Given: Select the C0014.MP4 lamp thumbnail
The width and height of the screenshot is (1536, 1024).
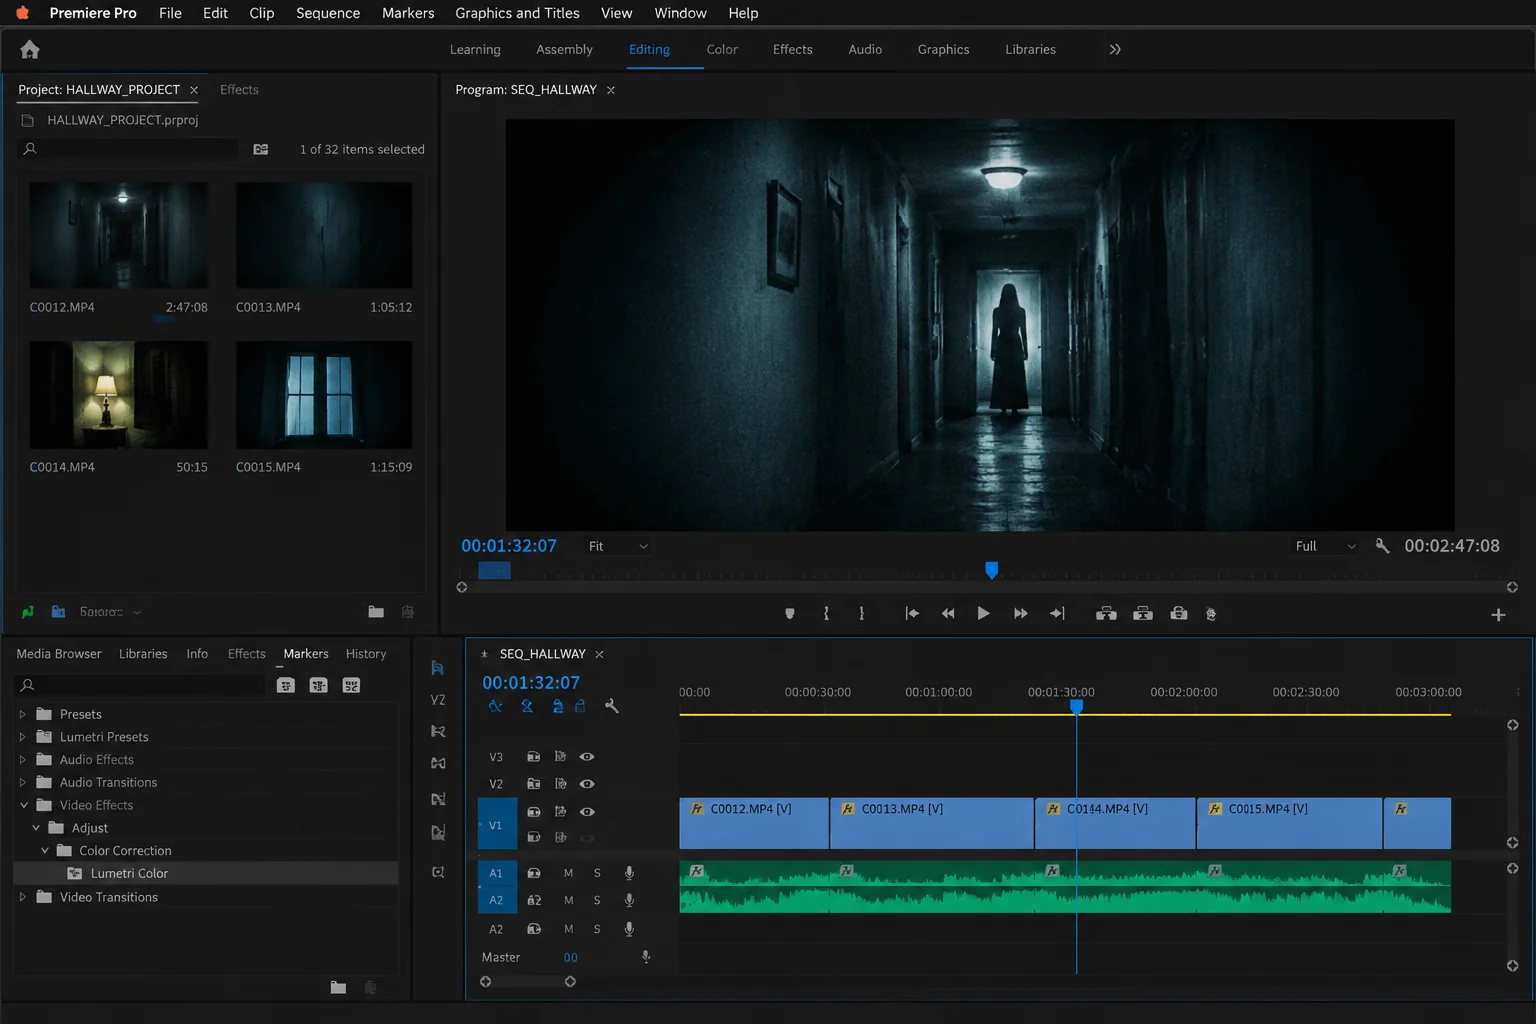Looking at the screenshot, I should click(119, 395).
